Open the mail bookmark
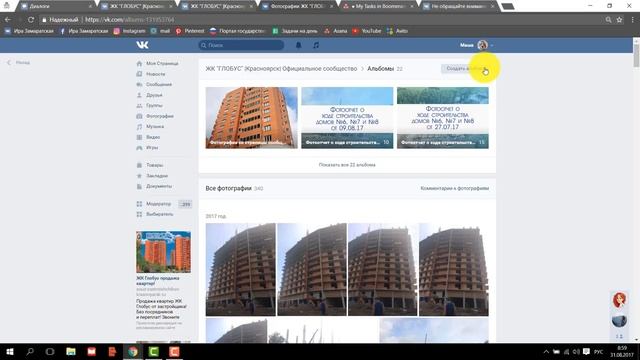This screenshot has height=360, width=640. pyautogui.click(x=160, y=31)
